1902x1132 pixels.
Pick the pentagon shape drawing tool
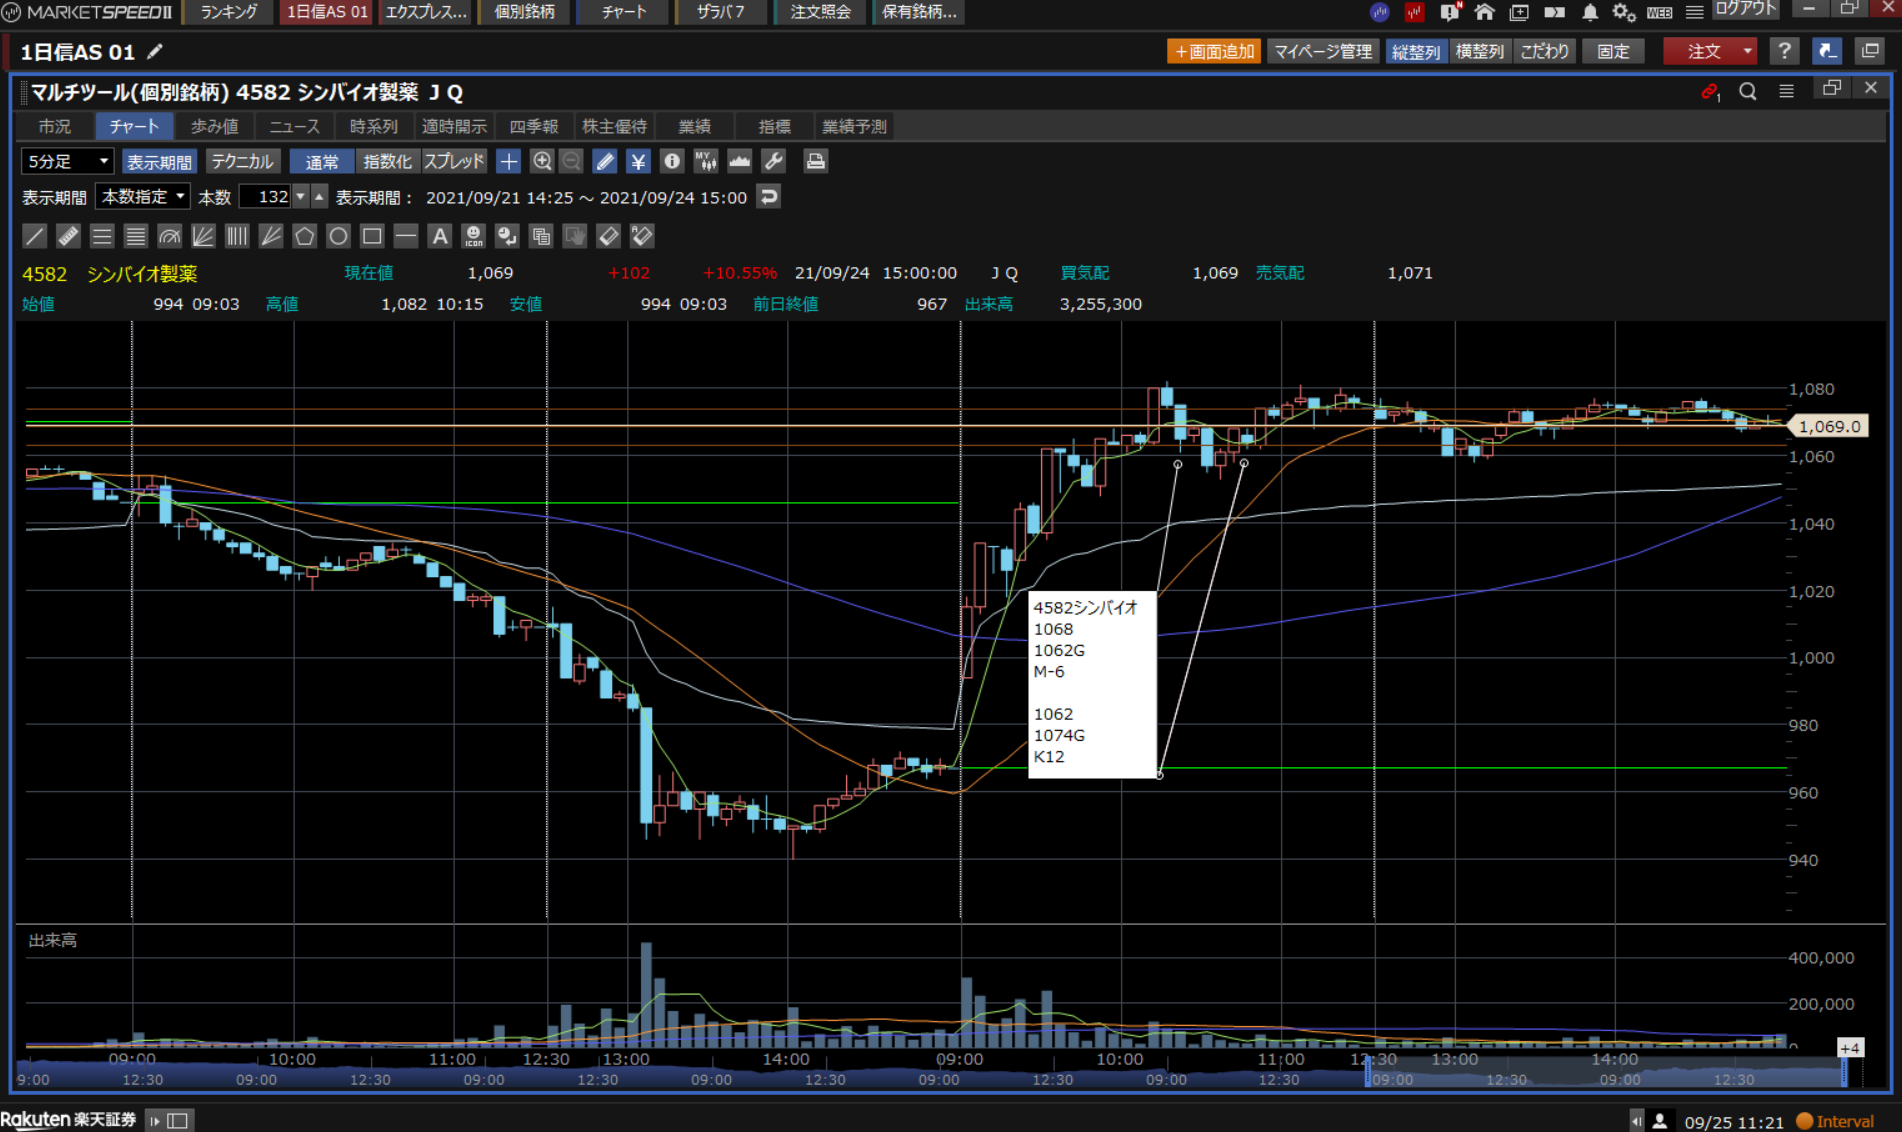pos(304,236)
